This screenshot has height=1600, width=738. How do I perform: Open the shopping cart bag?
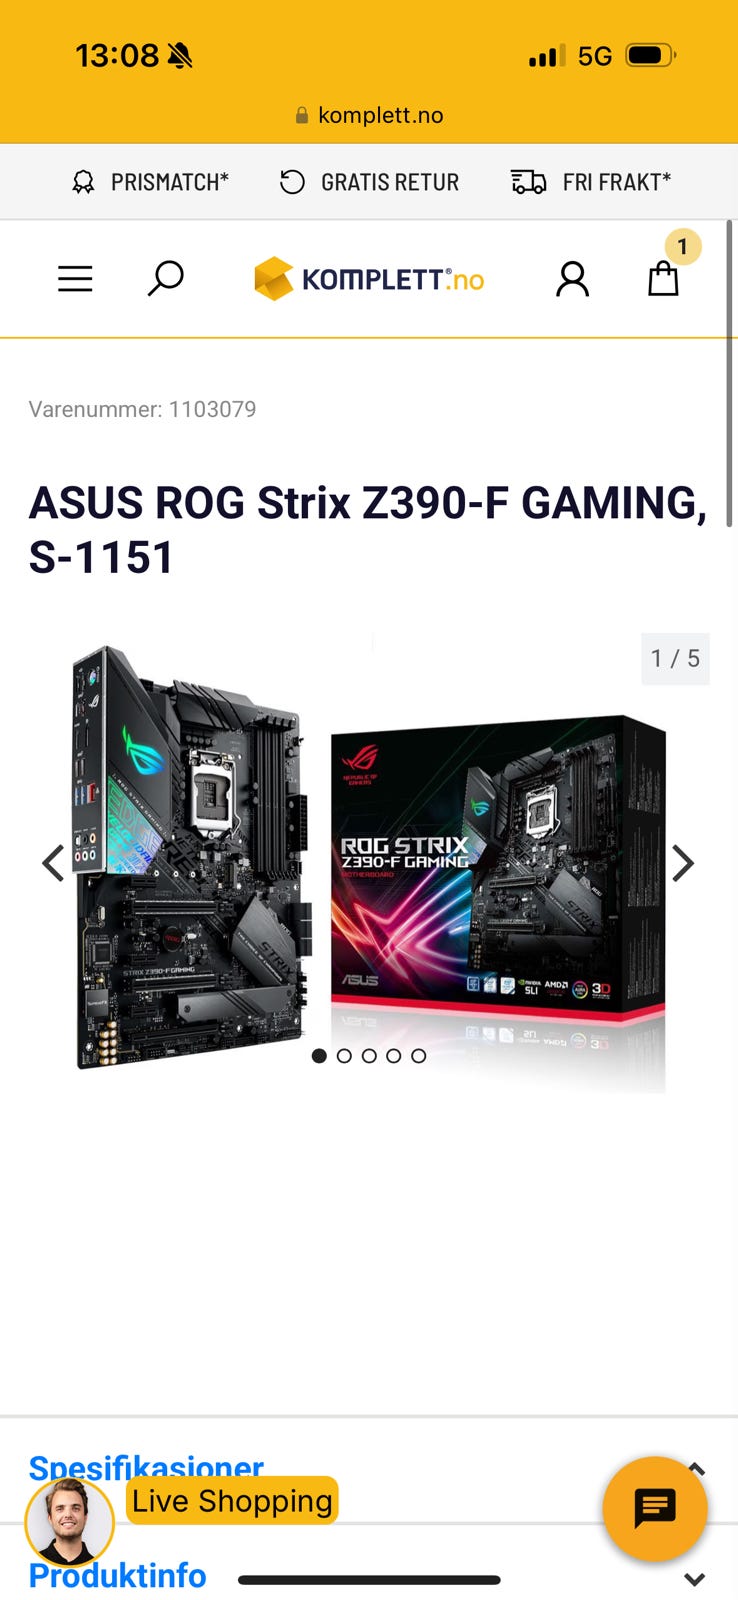click(663, 278)
